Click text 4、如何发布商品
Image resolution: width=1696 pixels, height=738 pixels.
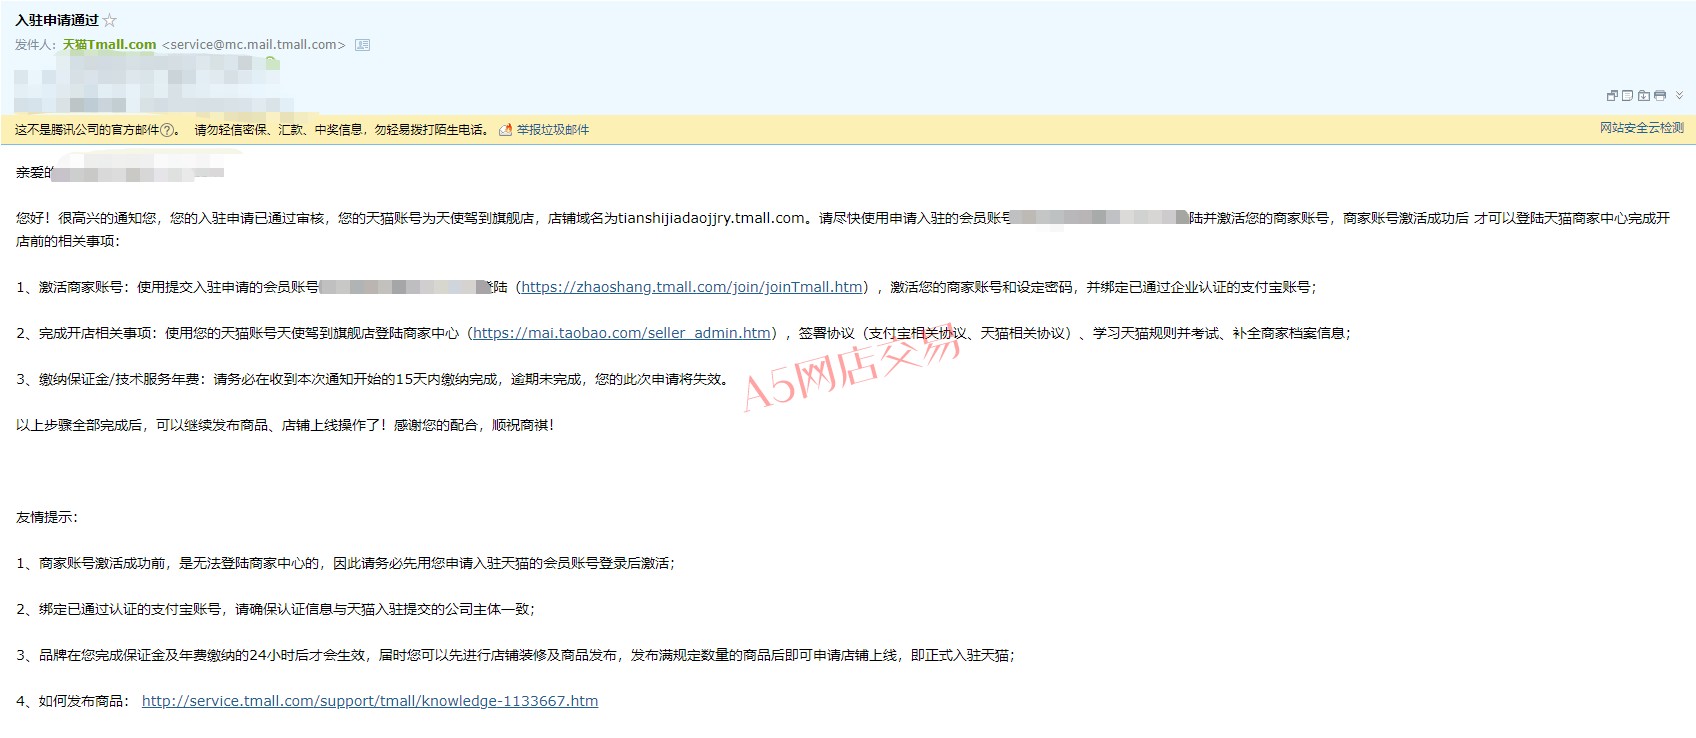(x=70, y=701)
